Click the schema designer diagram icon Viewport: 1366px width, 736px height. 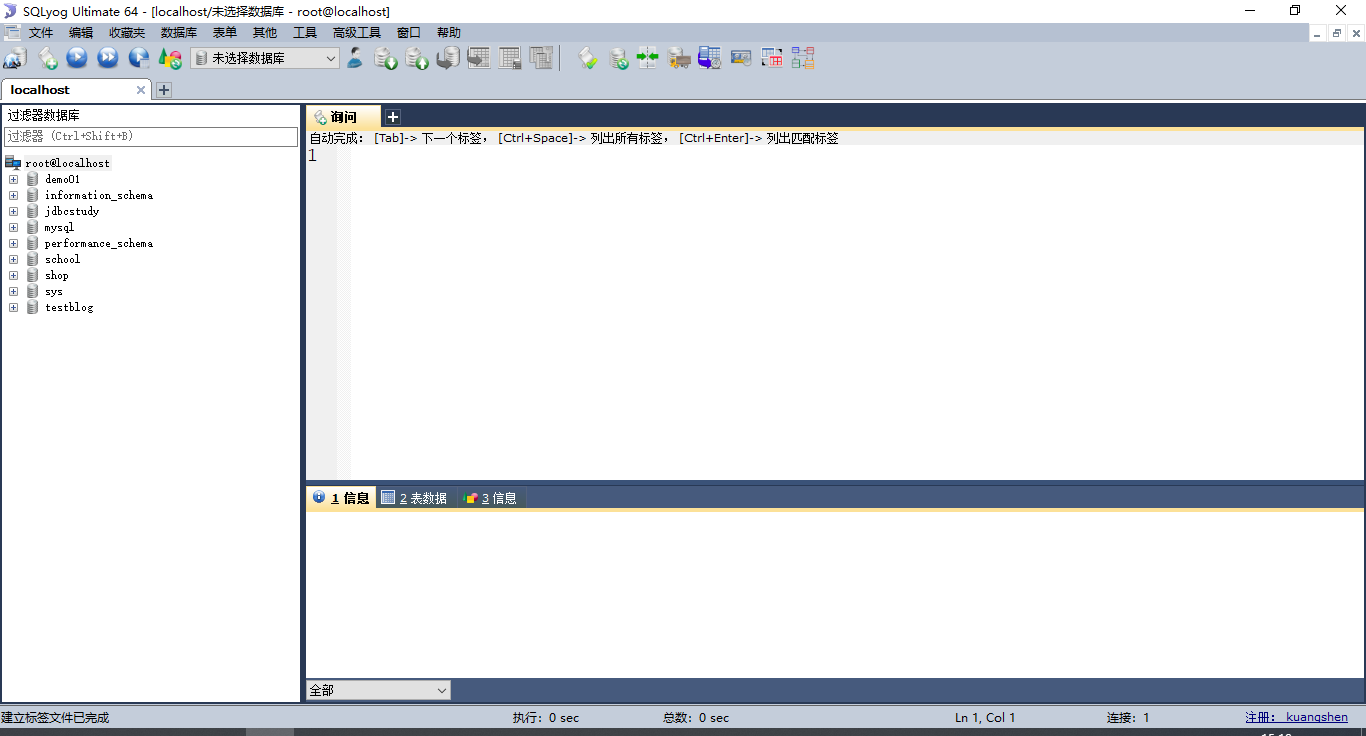click(803, 58)
